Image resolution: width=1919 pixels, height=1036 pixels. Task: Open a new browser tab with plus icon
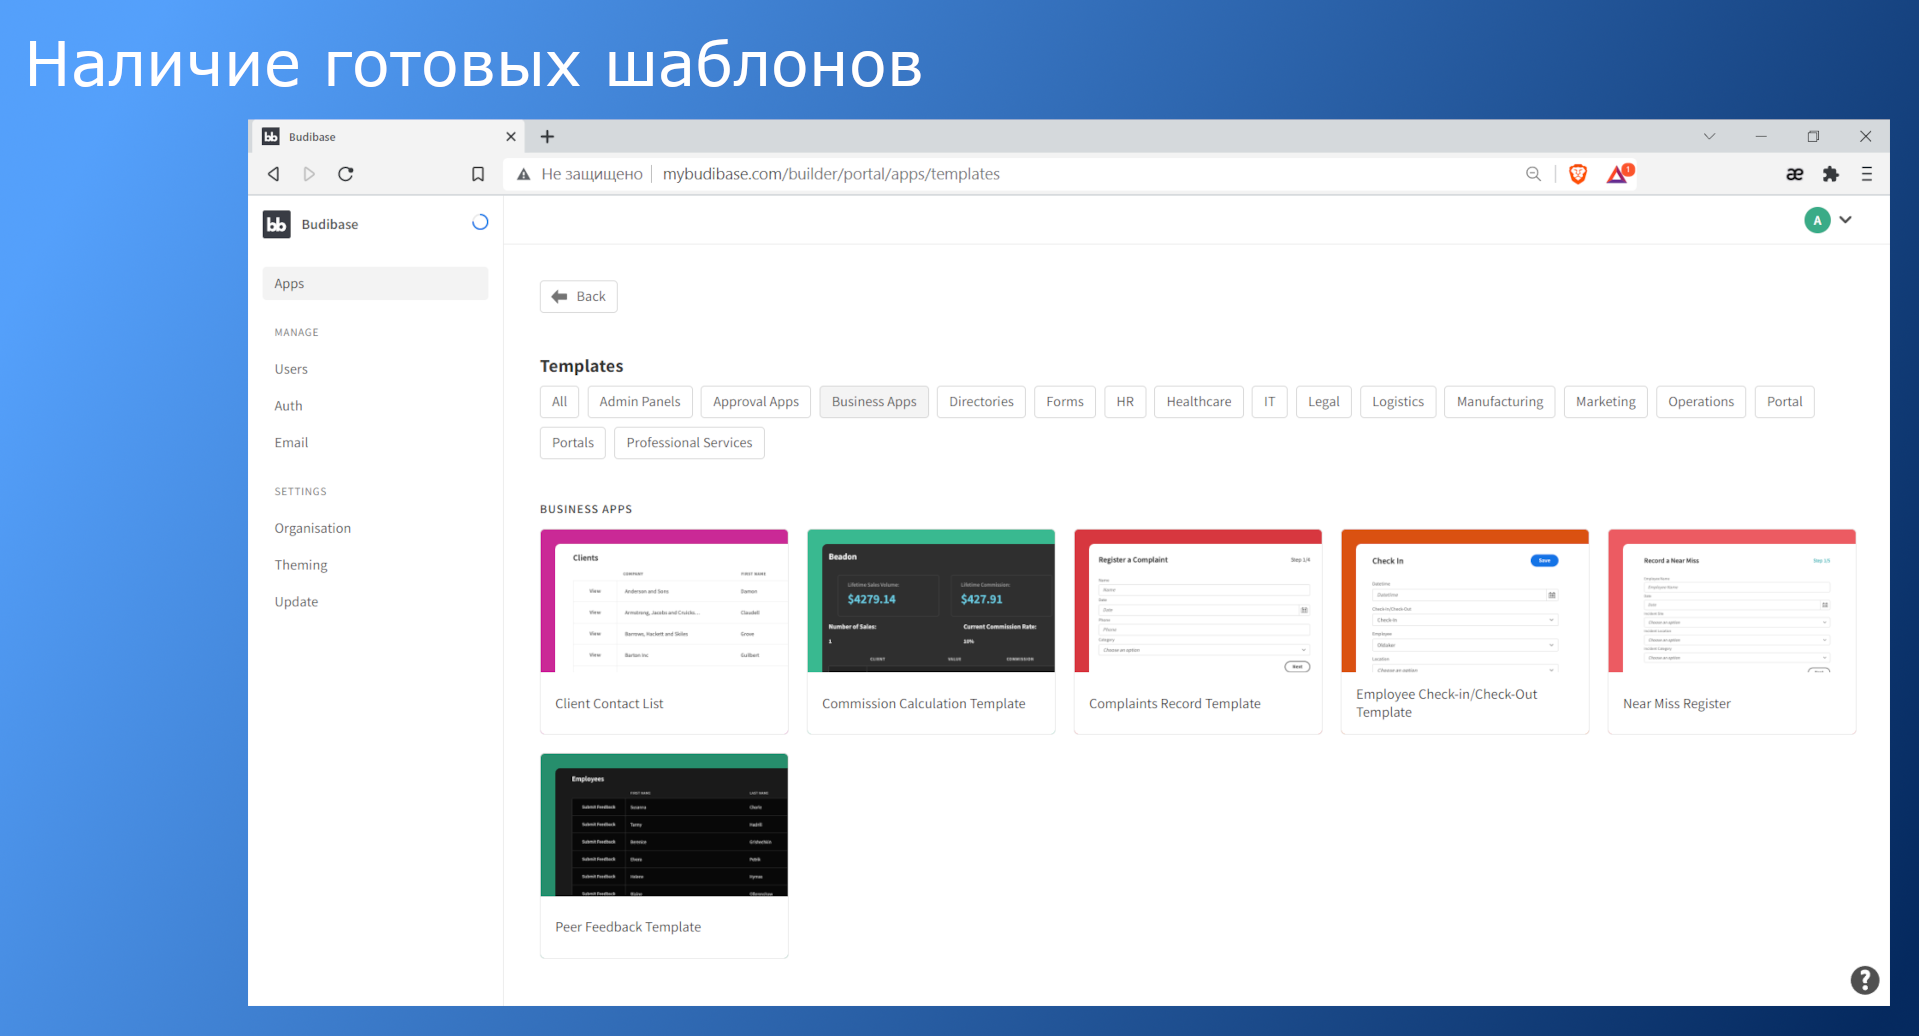tap(547, 137)
